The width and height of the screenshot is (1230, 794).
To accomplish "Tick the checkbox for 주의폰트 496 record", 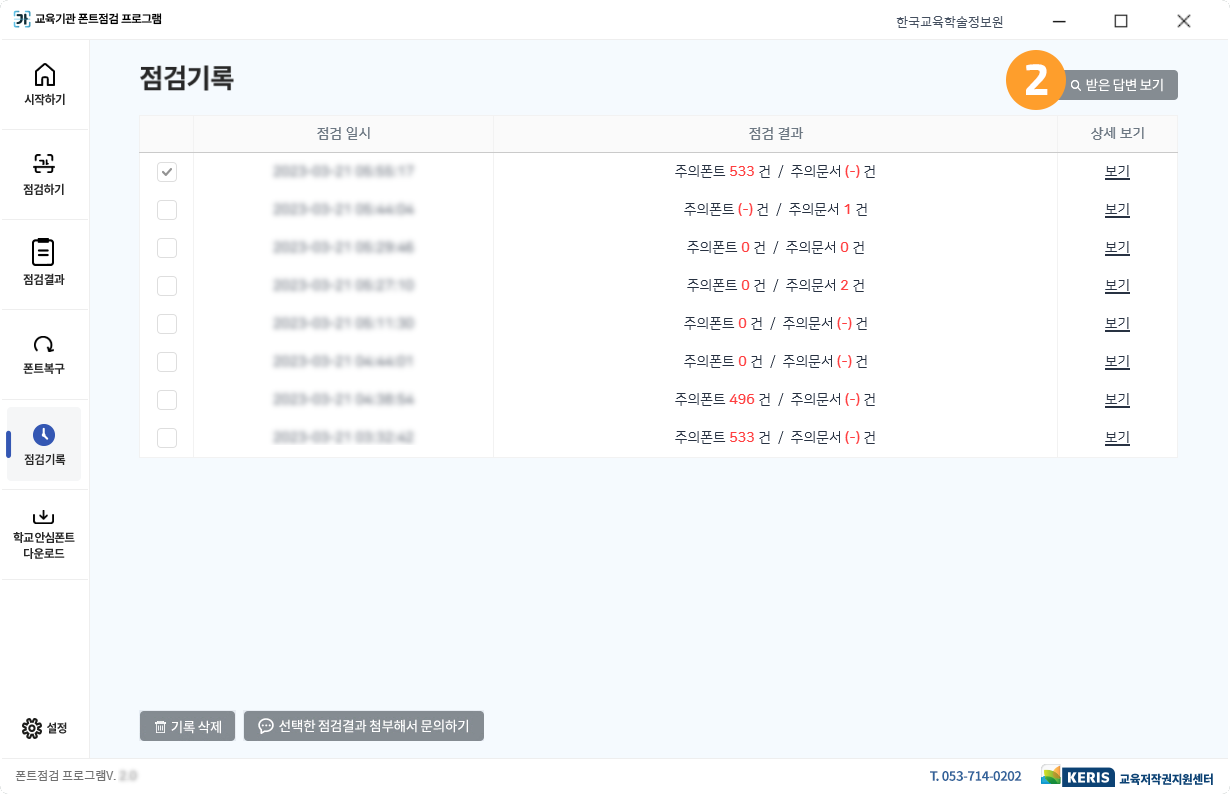I will point(167,400).
